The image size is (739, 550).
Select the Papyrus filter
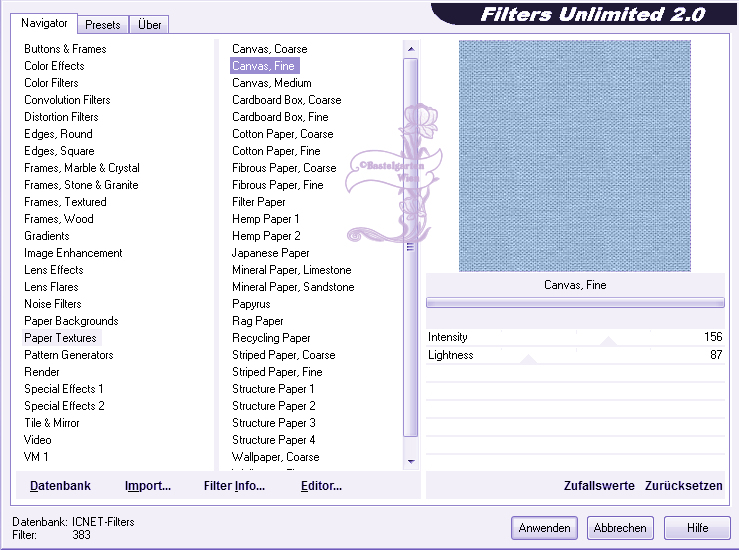point(251,304)
